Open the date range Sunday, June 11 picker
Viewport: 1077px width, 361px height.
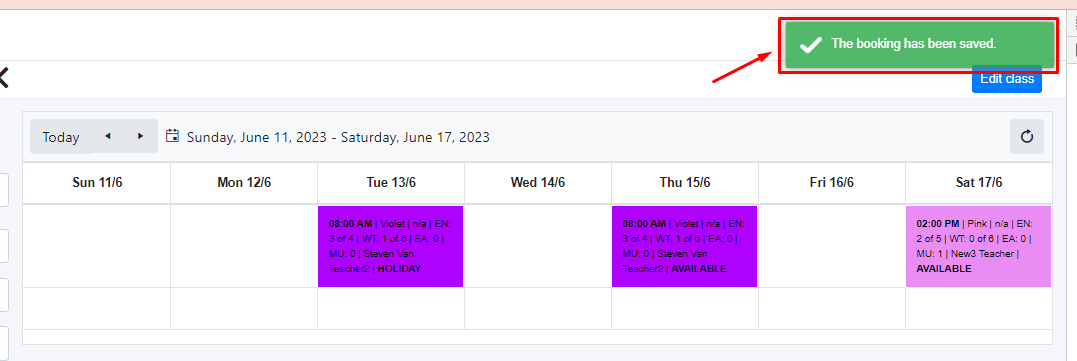tap(338, 137)
